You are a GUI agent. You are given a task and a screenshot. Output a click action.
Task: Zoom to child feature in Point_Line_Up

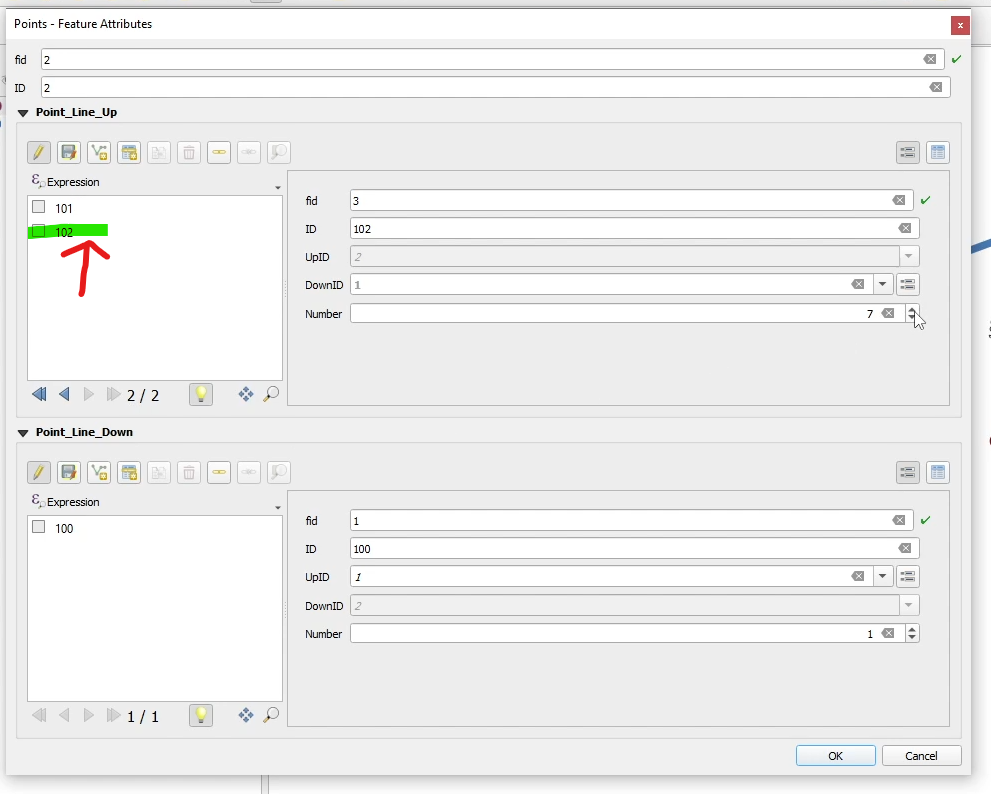click(279, 152)
